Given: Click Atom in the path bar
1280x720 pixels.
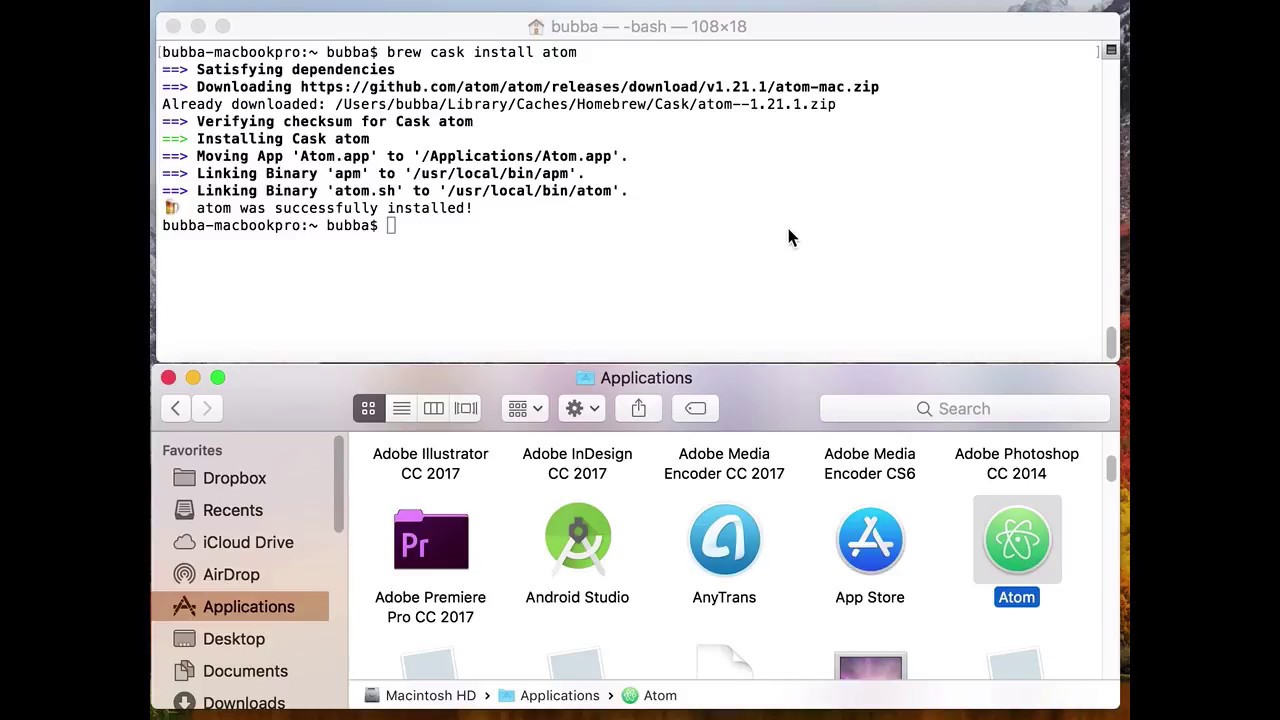Looking at the screenshot, I should point(649,695).
